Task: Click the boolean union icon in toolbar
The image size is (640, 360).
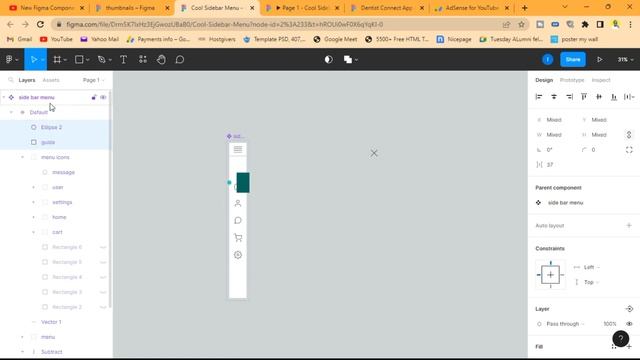Action: 348,60
